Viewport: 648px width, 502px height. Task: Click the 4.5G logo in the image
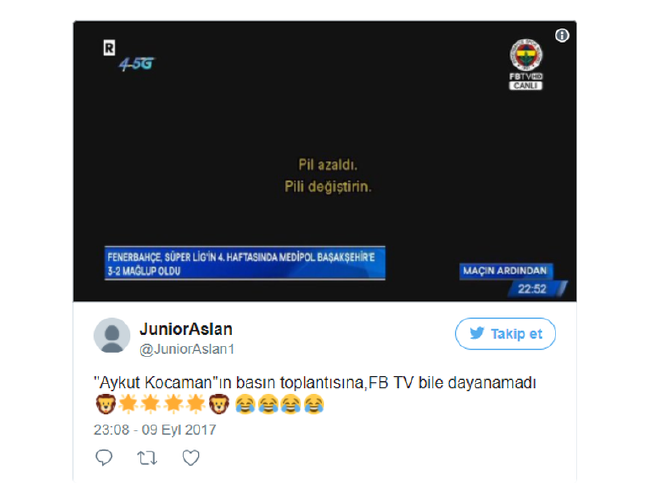136,64
